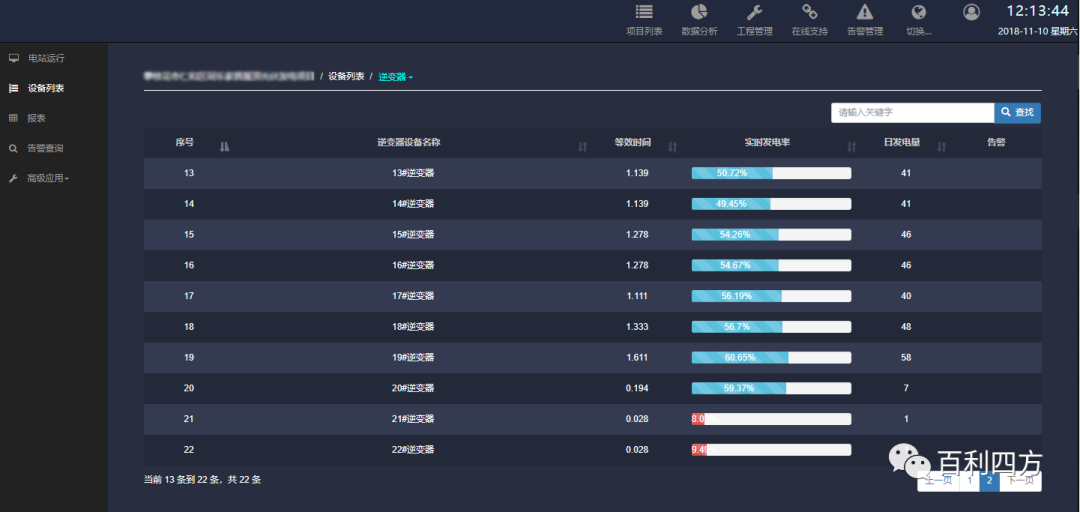The width and height of the screenshot is (1080, 512).
Task: Click the 19#逆变器 60.65% progress bar
Action: (x=771, y=357)
